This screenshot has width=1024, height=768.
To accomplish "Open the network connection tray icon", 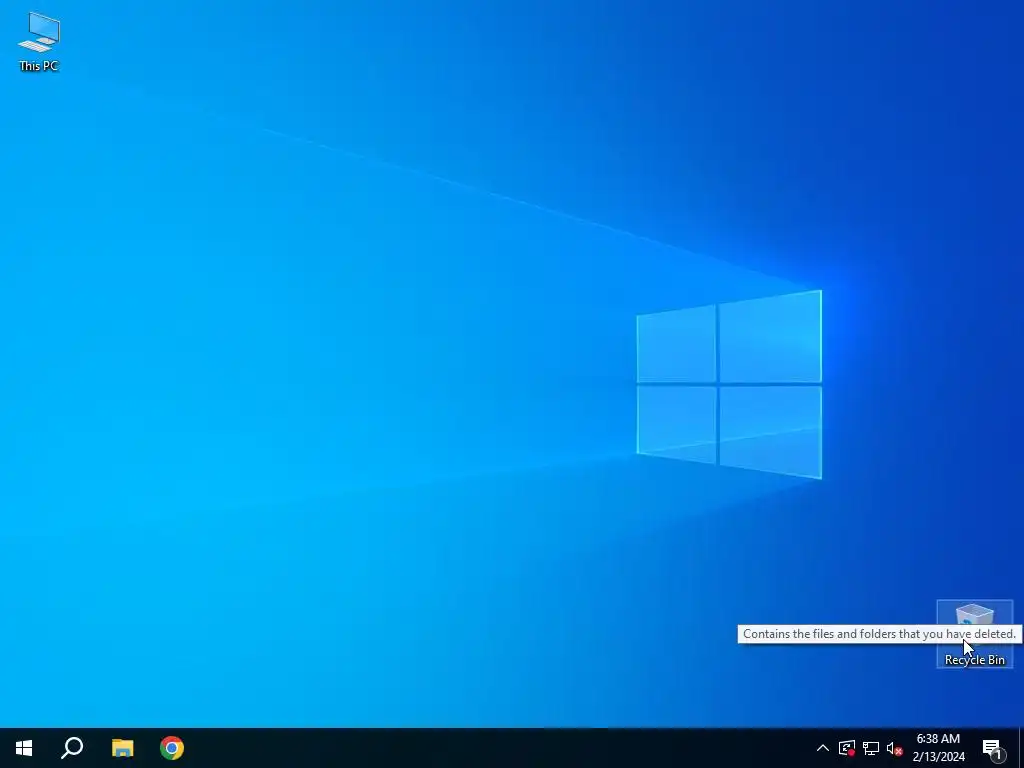I will 871,748.
